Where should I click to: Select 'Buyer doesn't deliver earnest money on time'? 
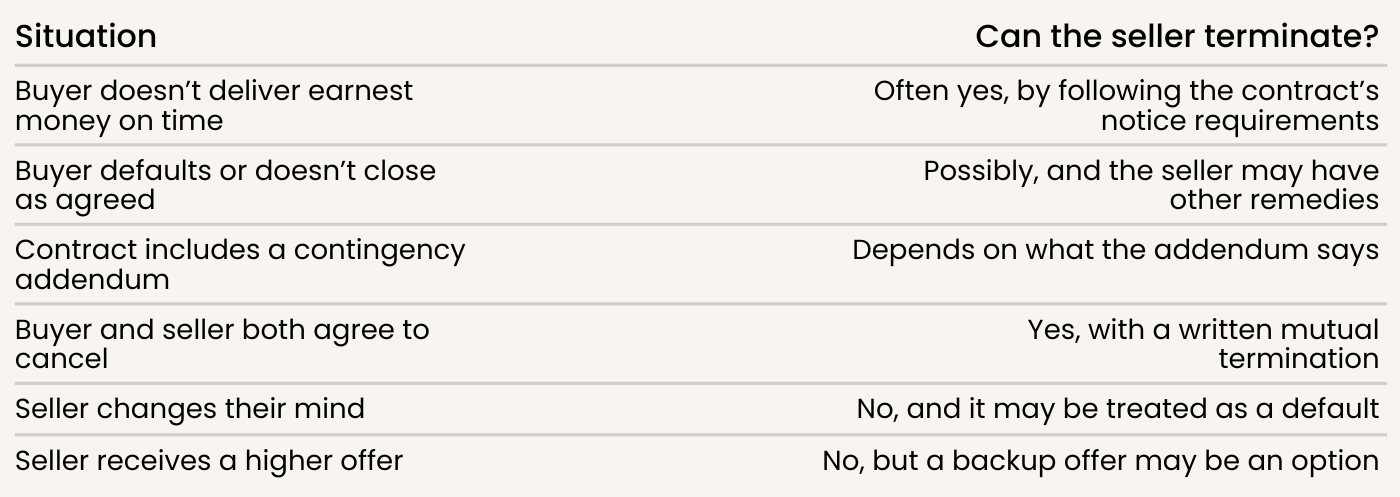coord(214,105)
